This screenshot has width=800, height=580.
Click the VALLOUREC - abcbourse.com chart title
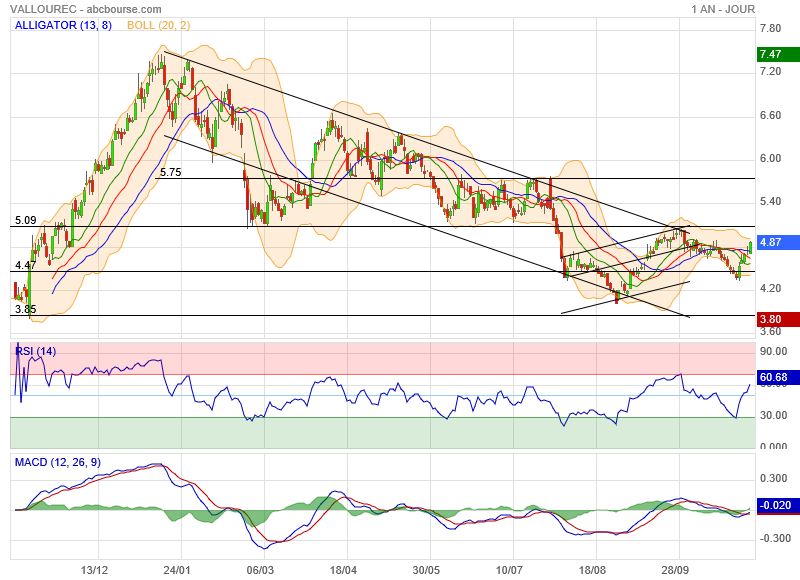86,9
